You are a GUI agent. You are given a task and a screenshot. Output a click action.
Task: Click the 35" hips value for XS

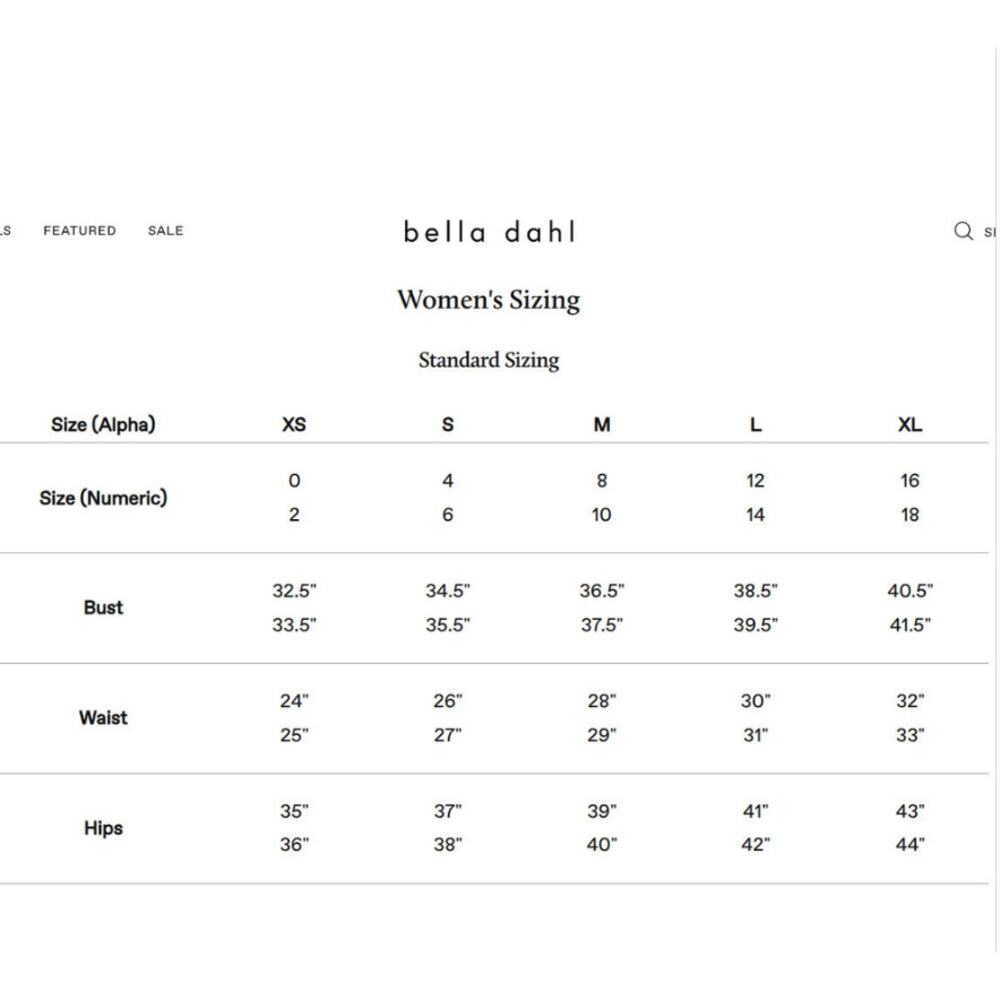pos(294,812)
